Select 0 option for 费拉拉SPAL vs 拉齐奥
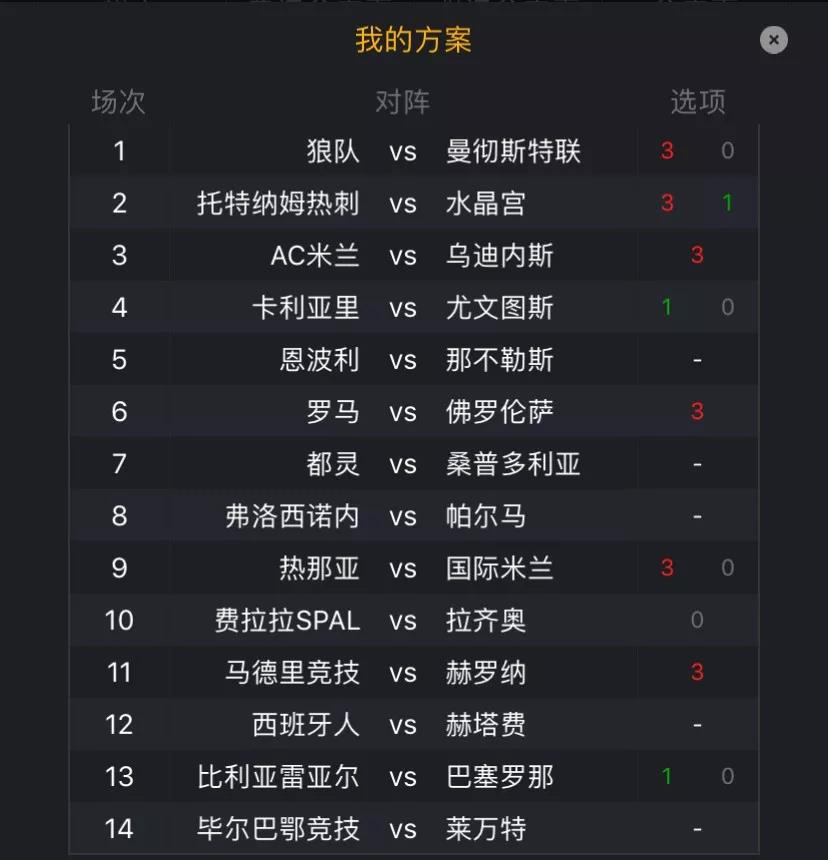Viewport: 828px width, 860px height. [x=697, y=620]
